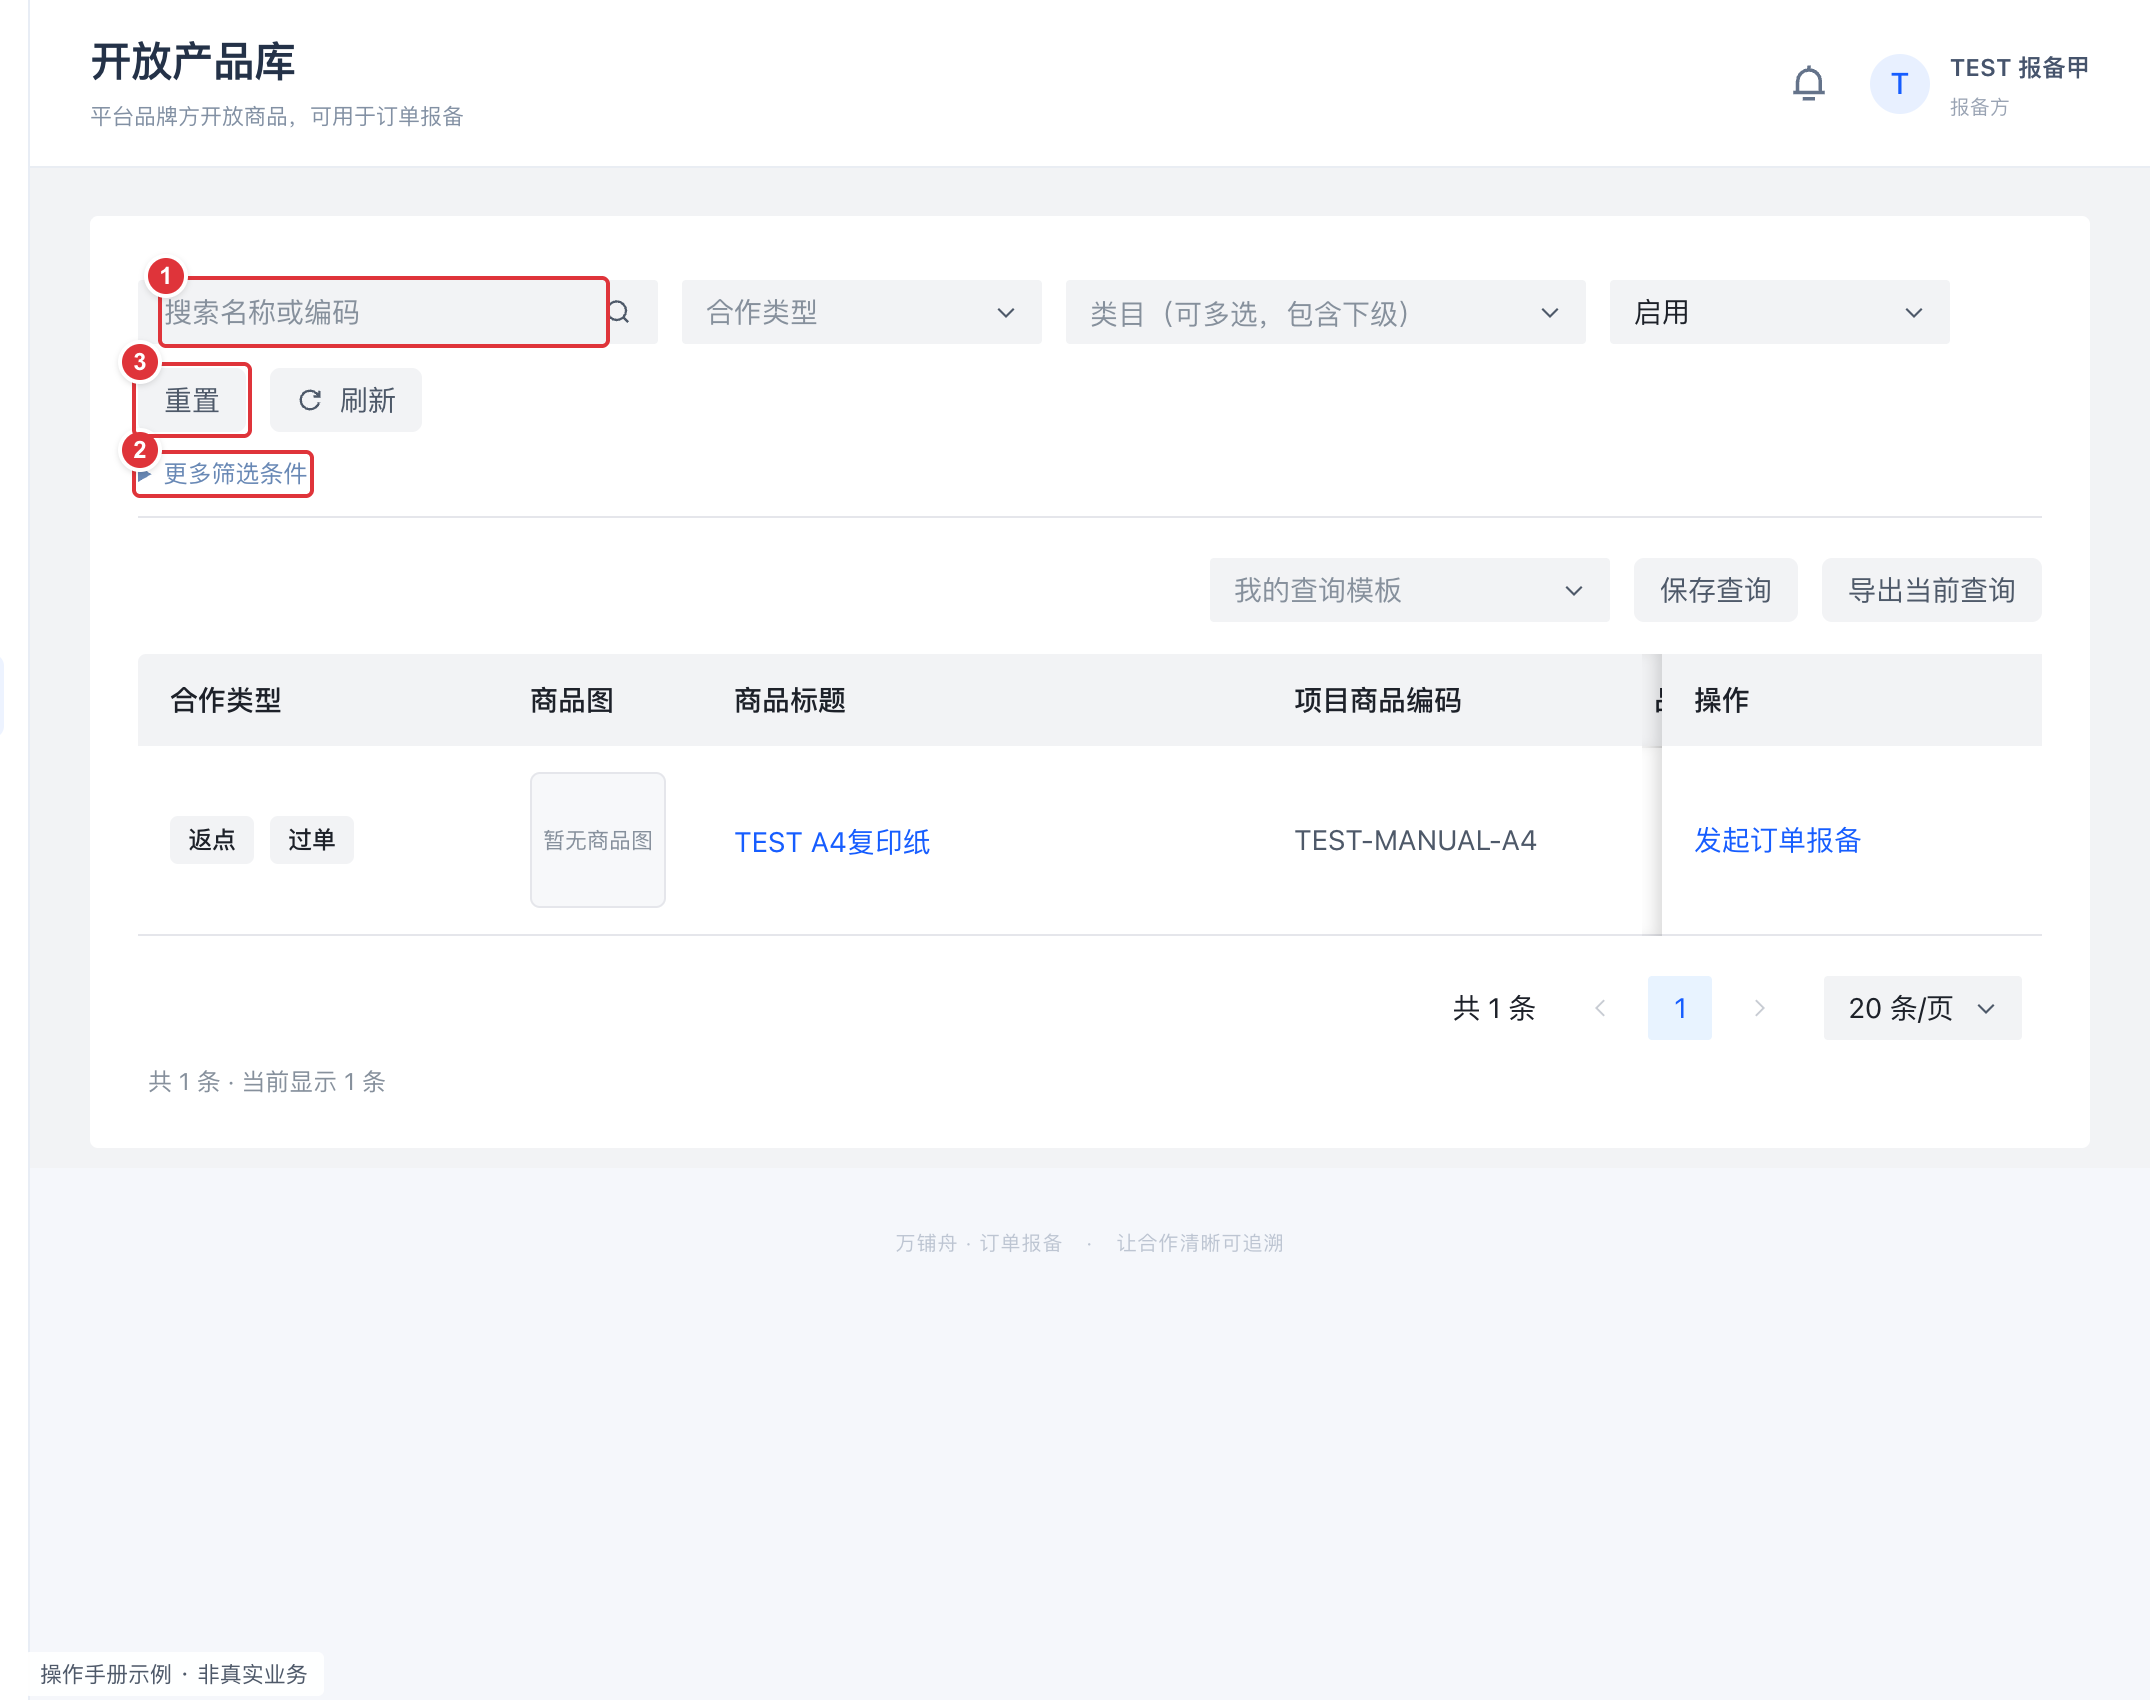This screenshot has width=2150, height=1700.
Task: Click the search magnifier icon
Action: click(619, 312)
